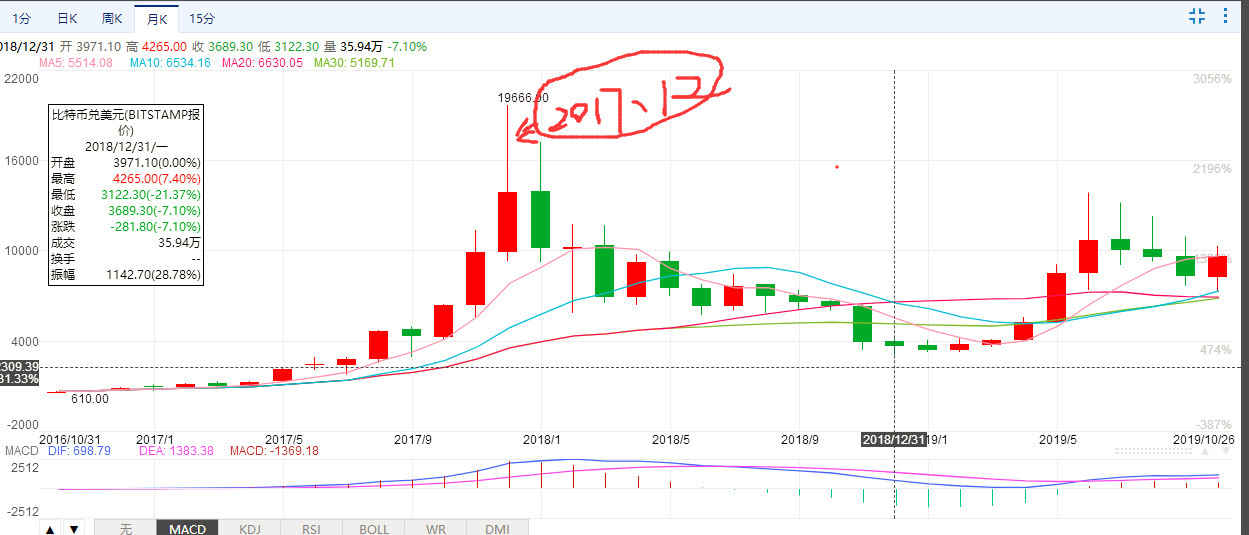Switch to the 周K weekly chart tab

click(112, 18)
